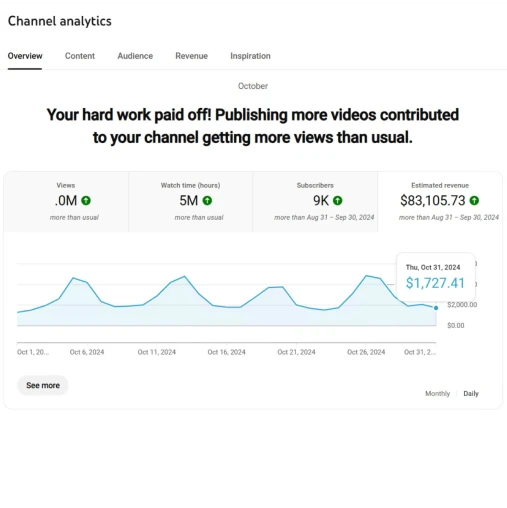Open the Overview tab

25,56
